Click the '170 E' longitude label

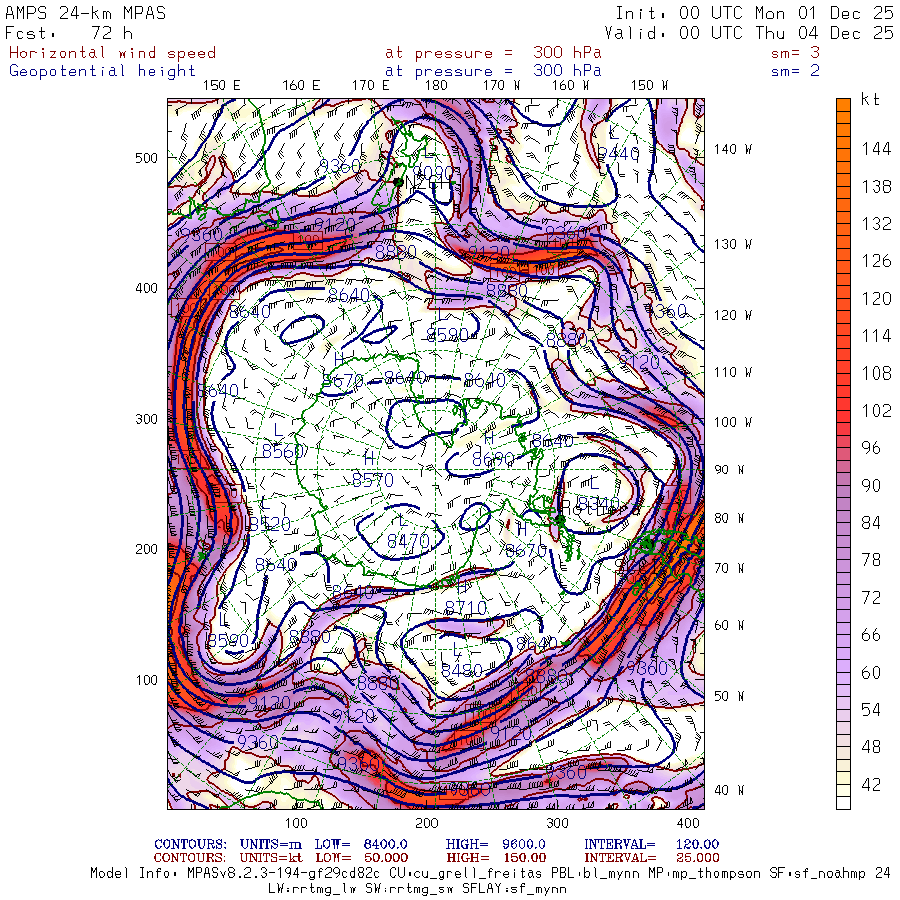(370, 86)
